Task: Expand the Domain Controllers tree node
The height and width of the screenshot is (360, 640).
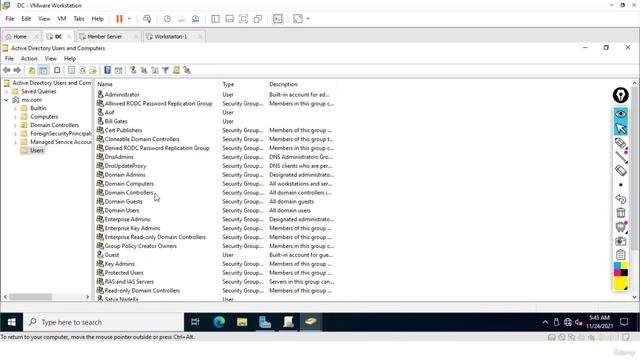Action: coord(15,125)
